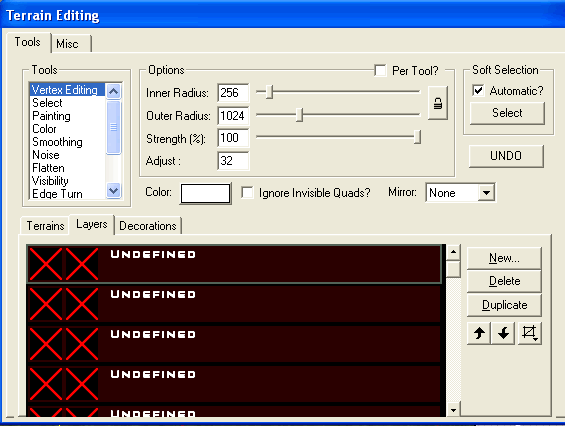Image resolution: width=565 pixels, height=426 pixels.
Task: Click the white Color swatch
Action: pos(205,194)
